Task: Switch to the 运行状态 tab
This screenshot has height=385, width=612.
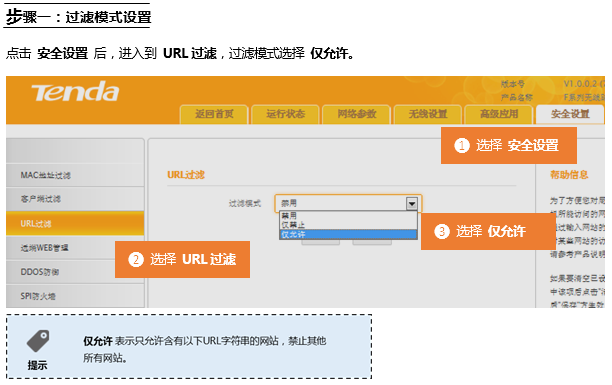Action: pos(285,114)
